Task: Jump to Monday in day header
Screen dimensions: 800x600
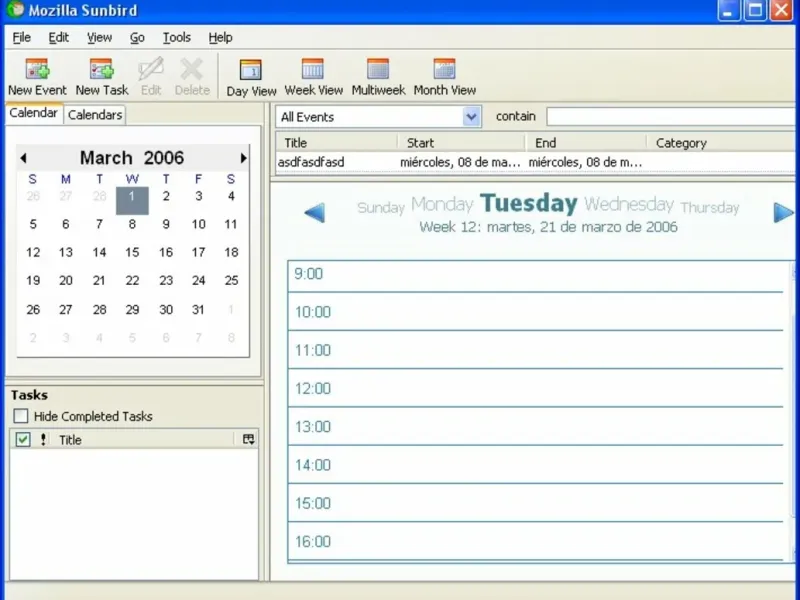Action: [x=442, y=205]
